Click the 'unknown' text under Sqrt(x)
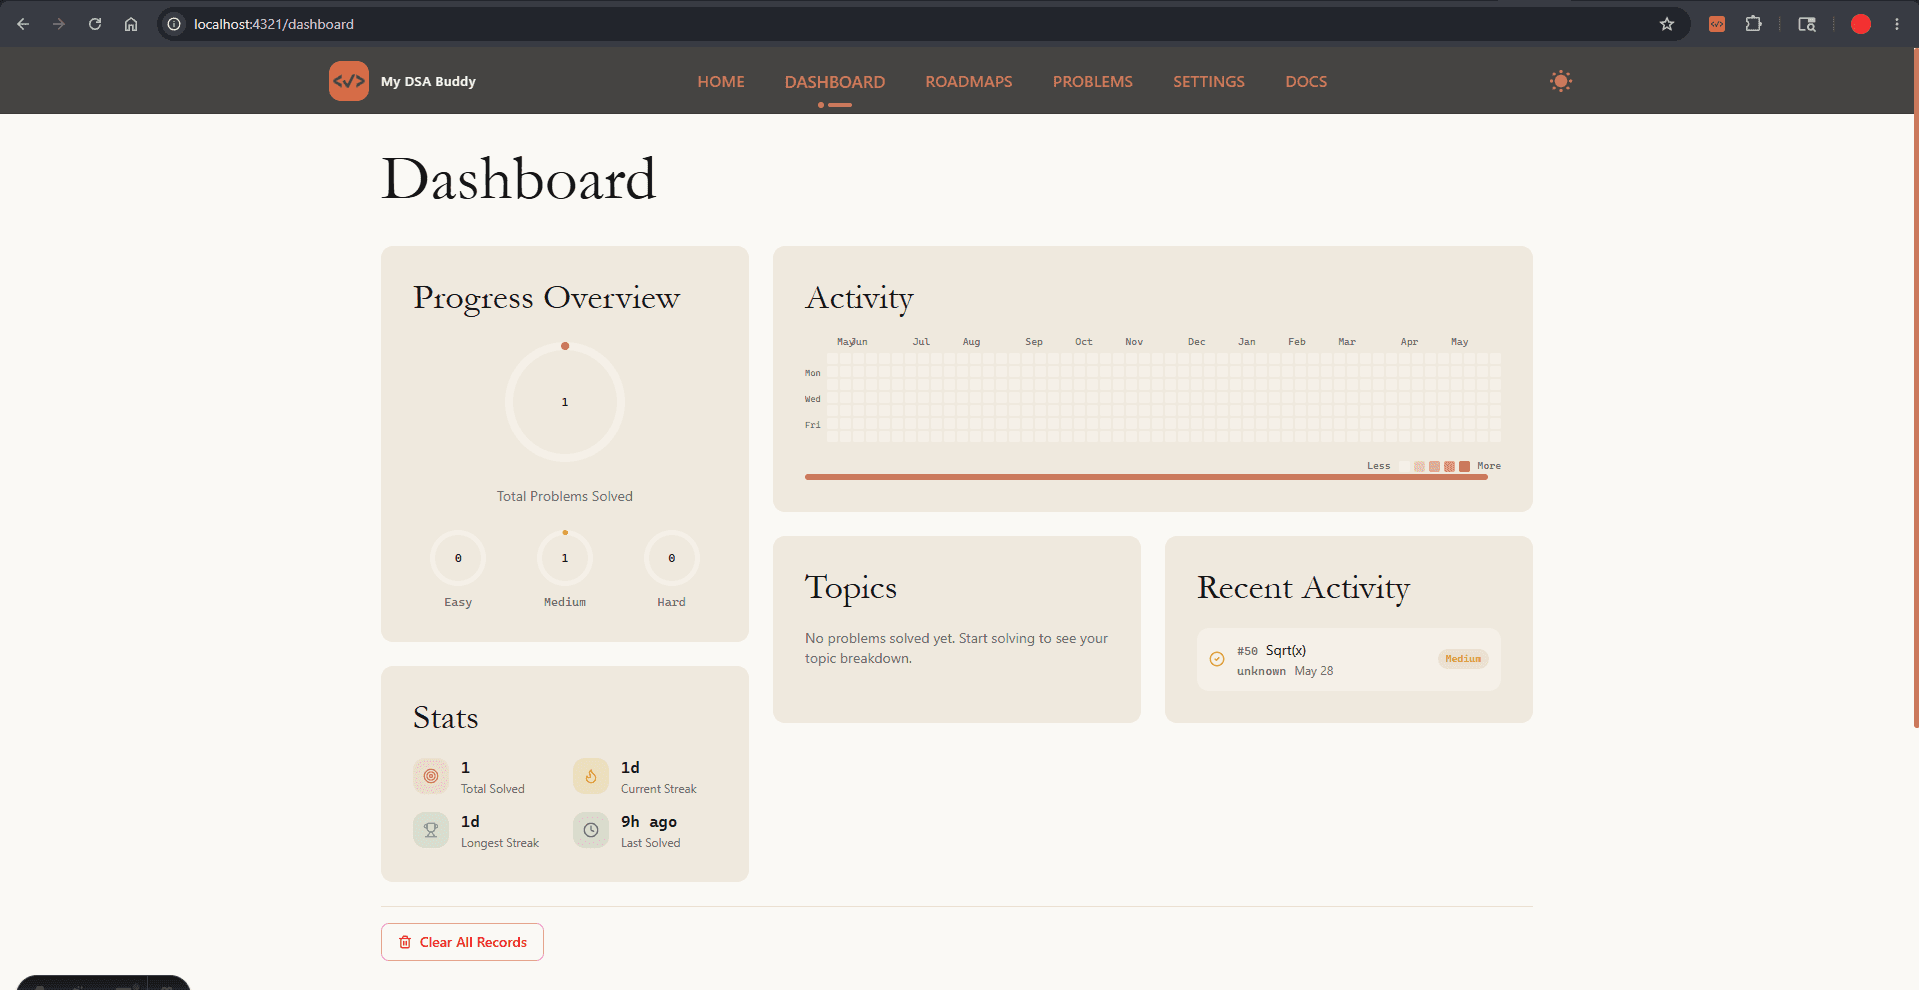The width and height of the screenshot is (1919, 990). click(1261, 671)
